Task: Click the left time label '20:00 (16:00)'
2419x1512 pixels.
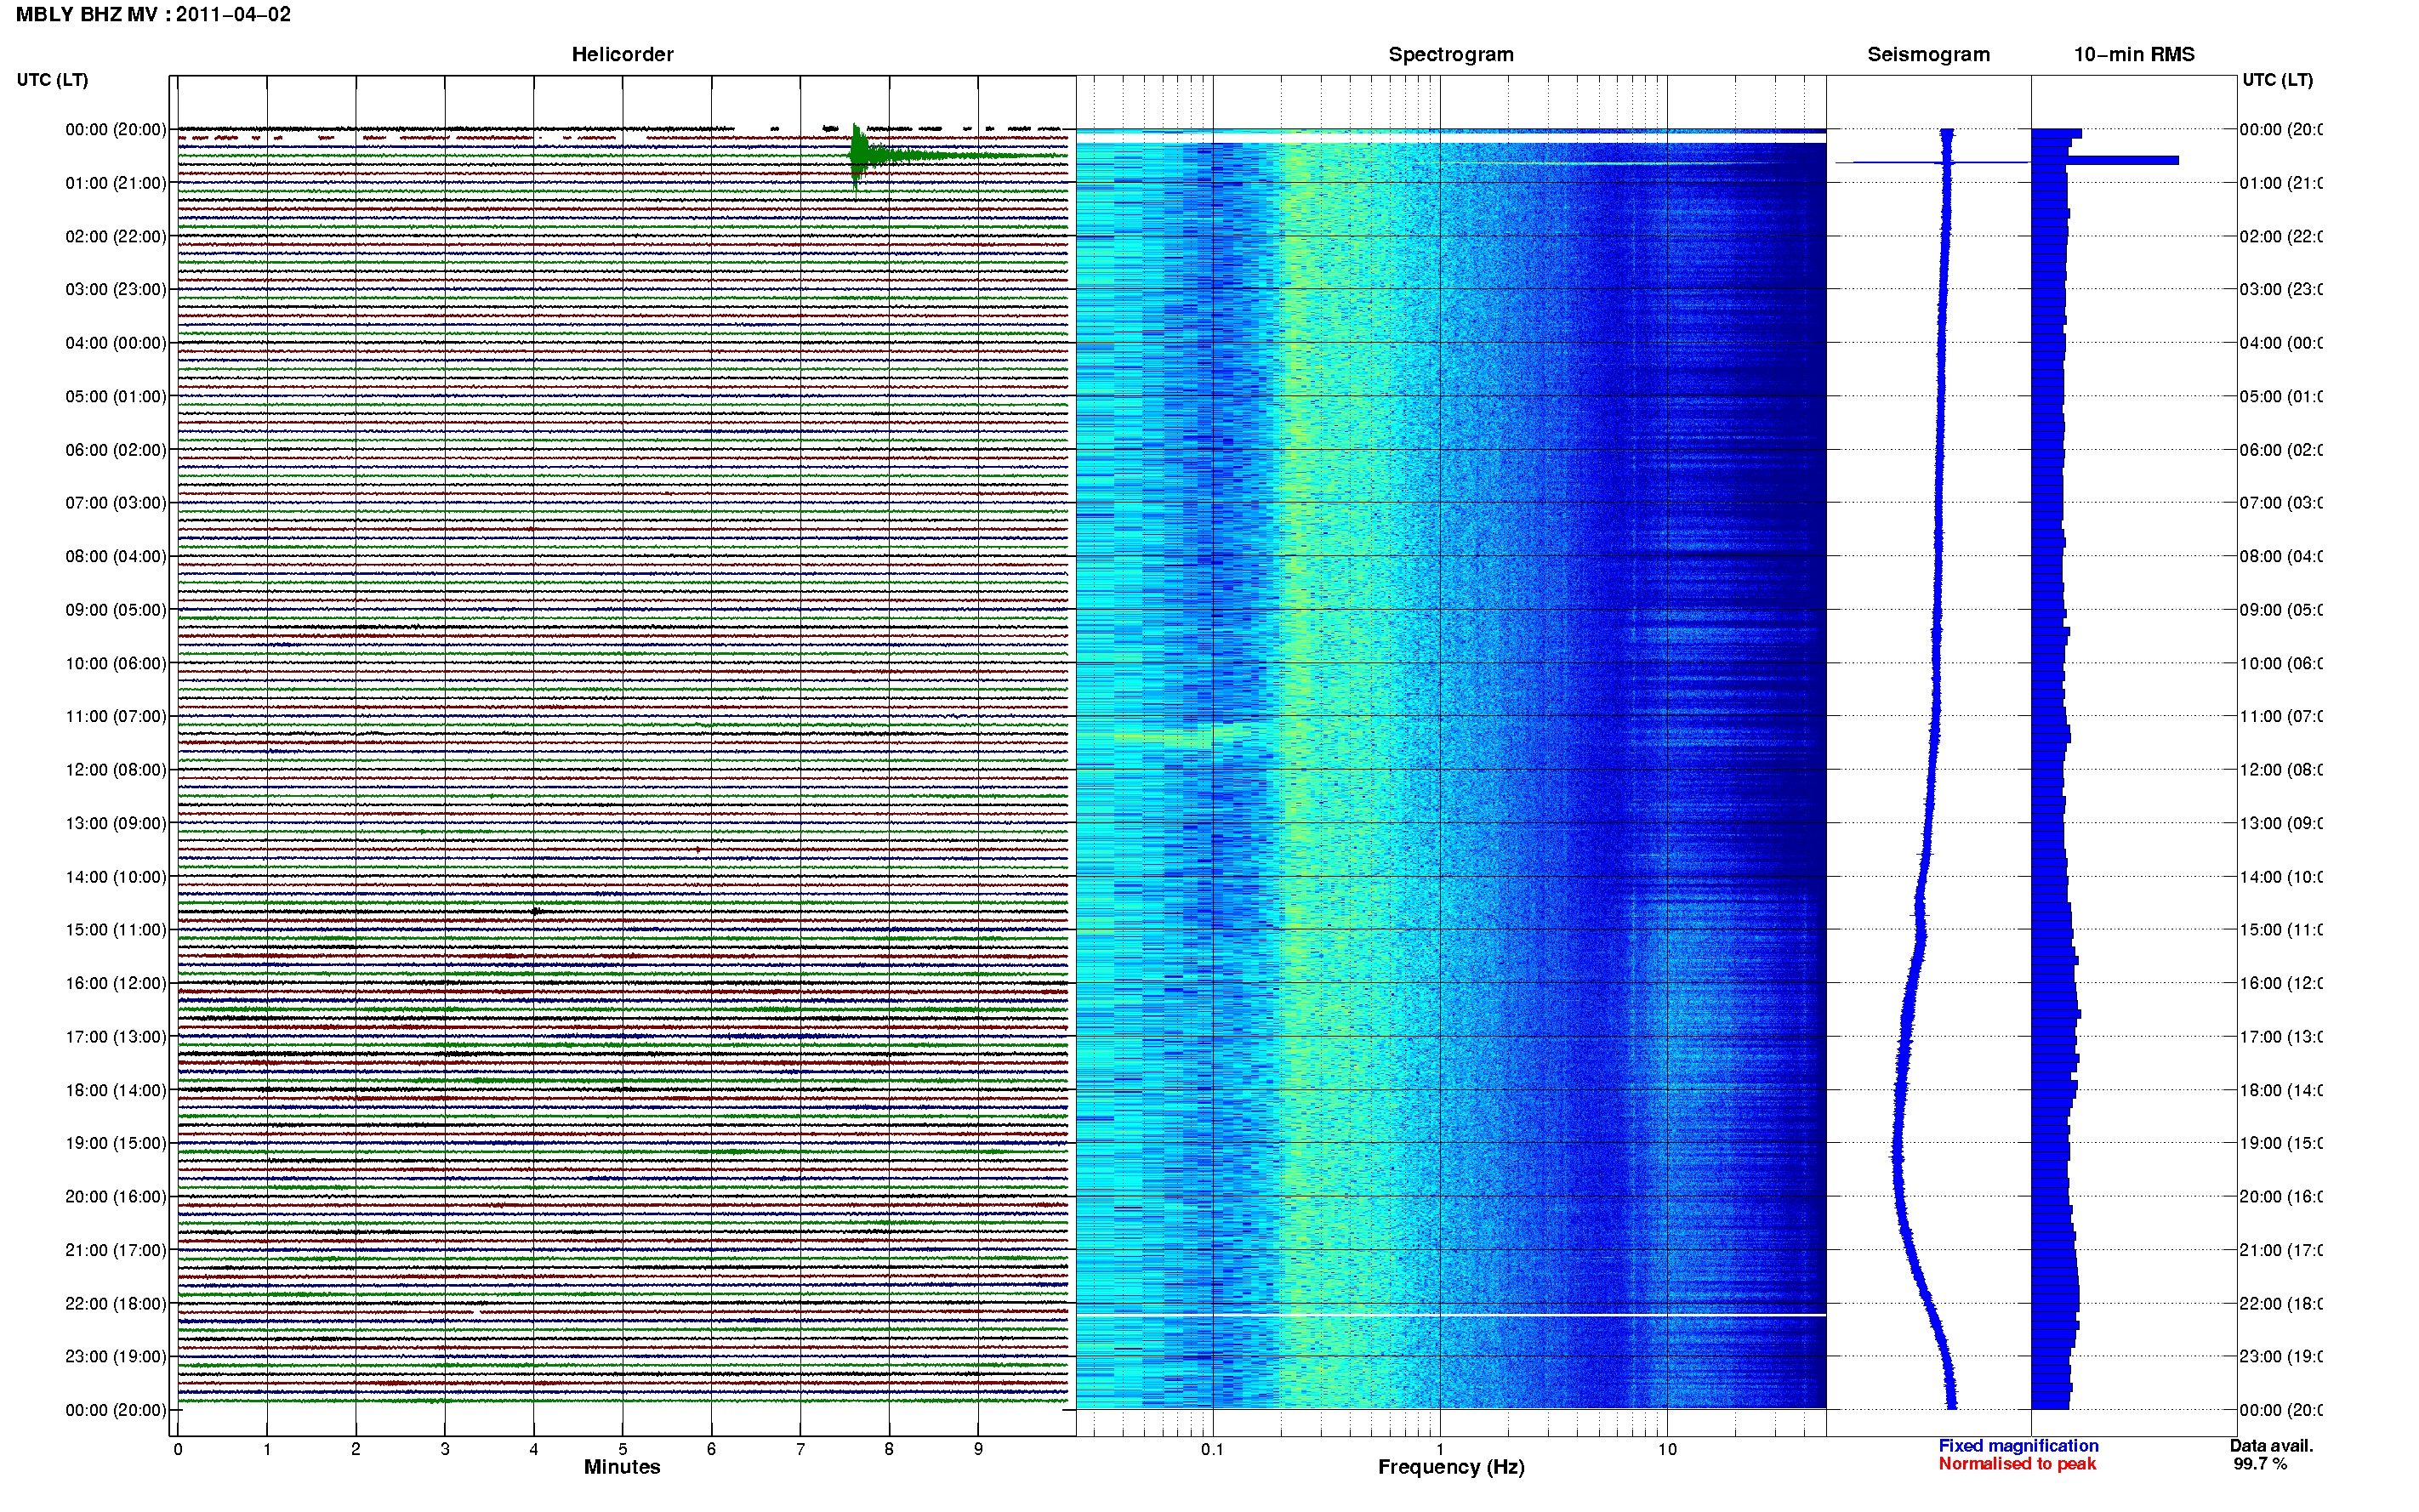Action: tap(116, 1197)
